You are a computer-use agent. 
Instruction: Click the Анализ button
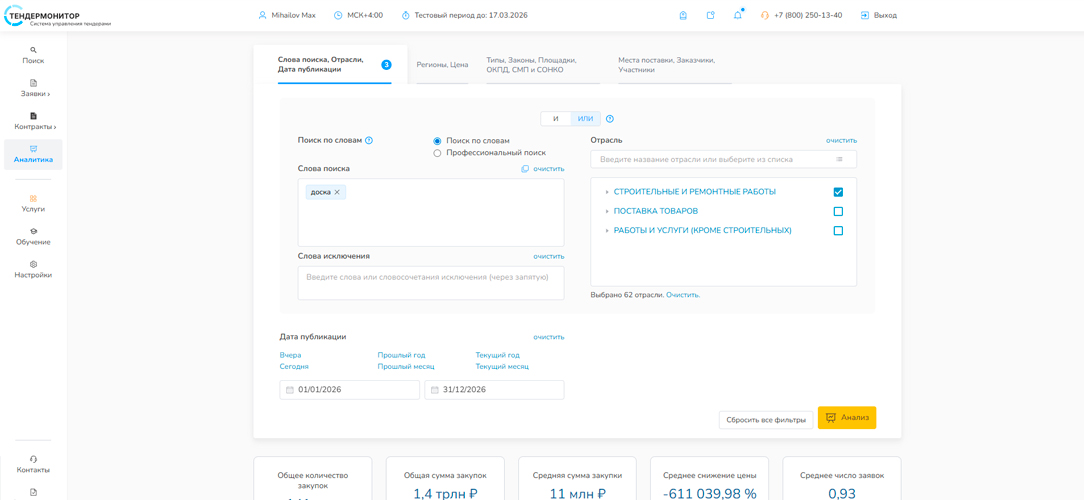(x=847, y=418)
